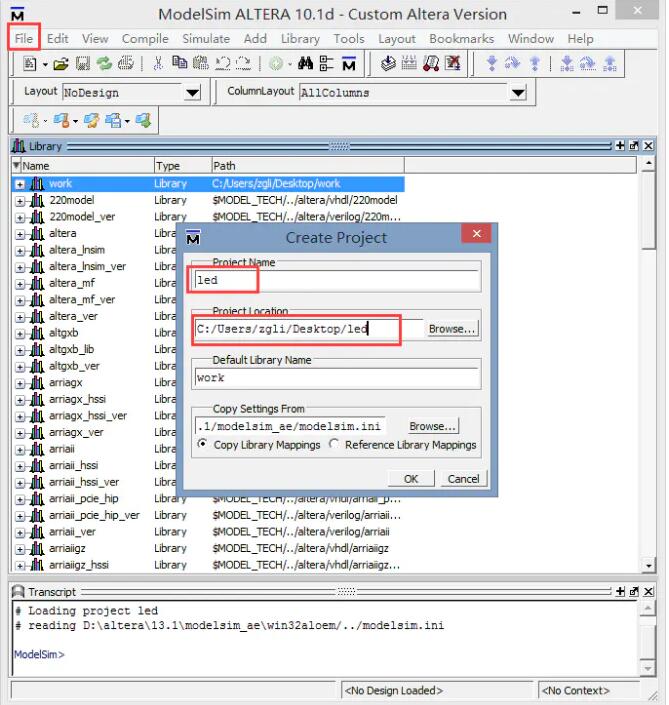Click the Simulate toolbar icon
This screenshot has height=705, width=669.
[431, 63]
